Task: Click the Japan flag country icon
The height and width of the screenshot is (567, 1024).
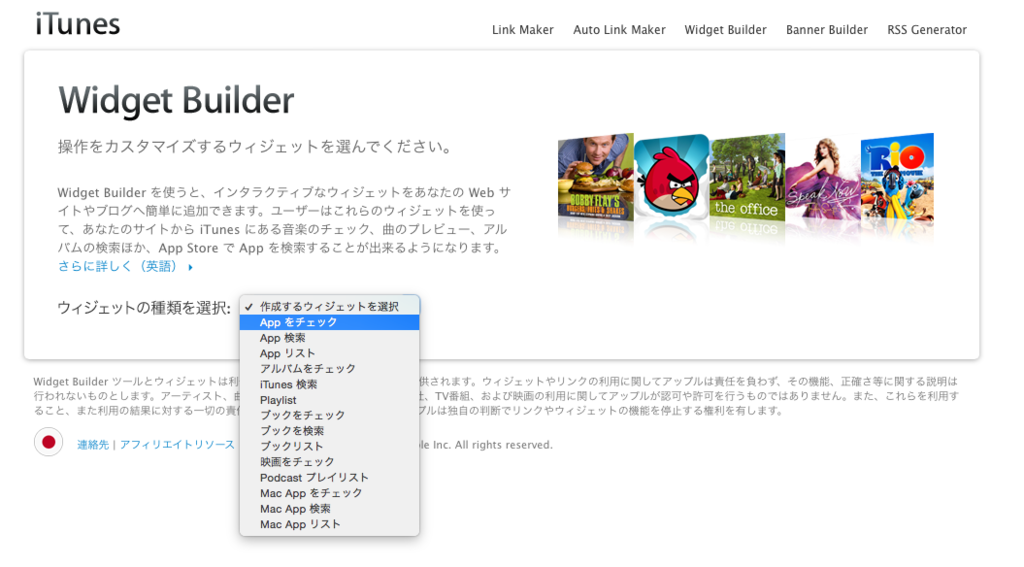Action: point(48,442)
